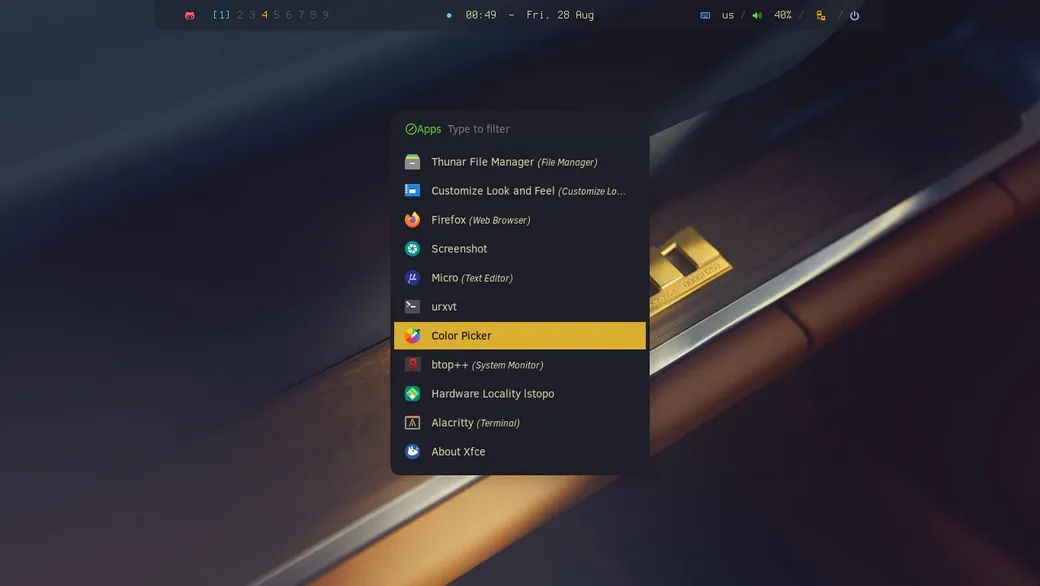Click the 'About Xfce' entry text
Image resolution: width=1040 pixels, height=586 pixels.
coord(458,451)
